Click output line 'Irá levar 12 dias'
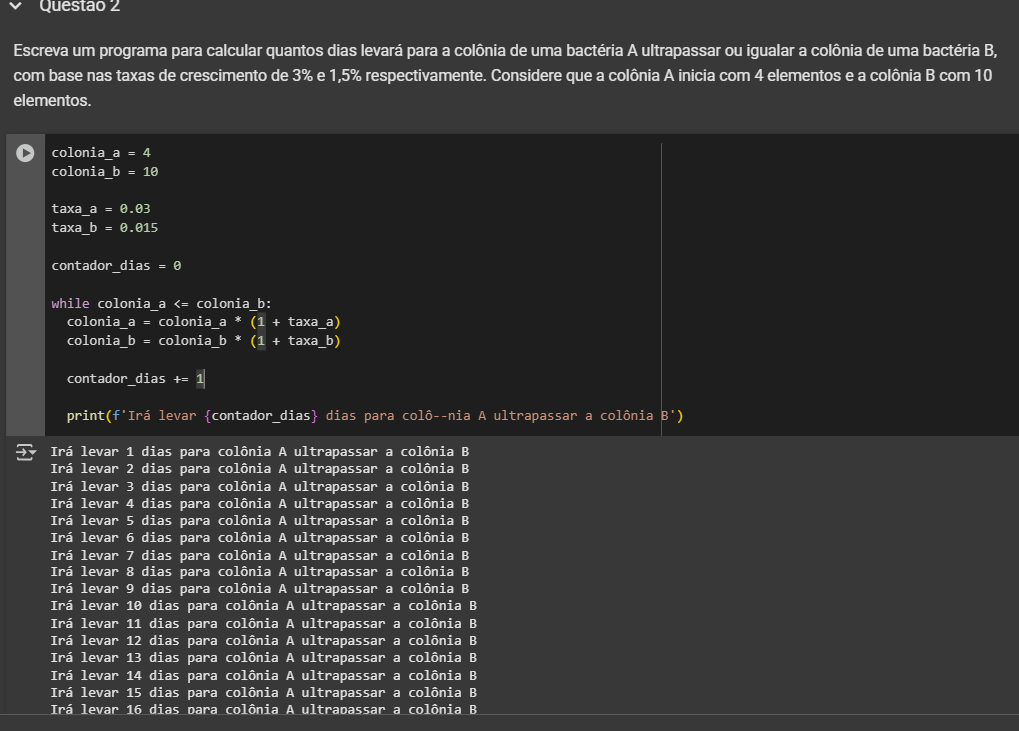 263,641
